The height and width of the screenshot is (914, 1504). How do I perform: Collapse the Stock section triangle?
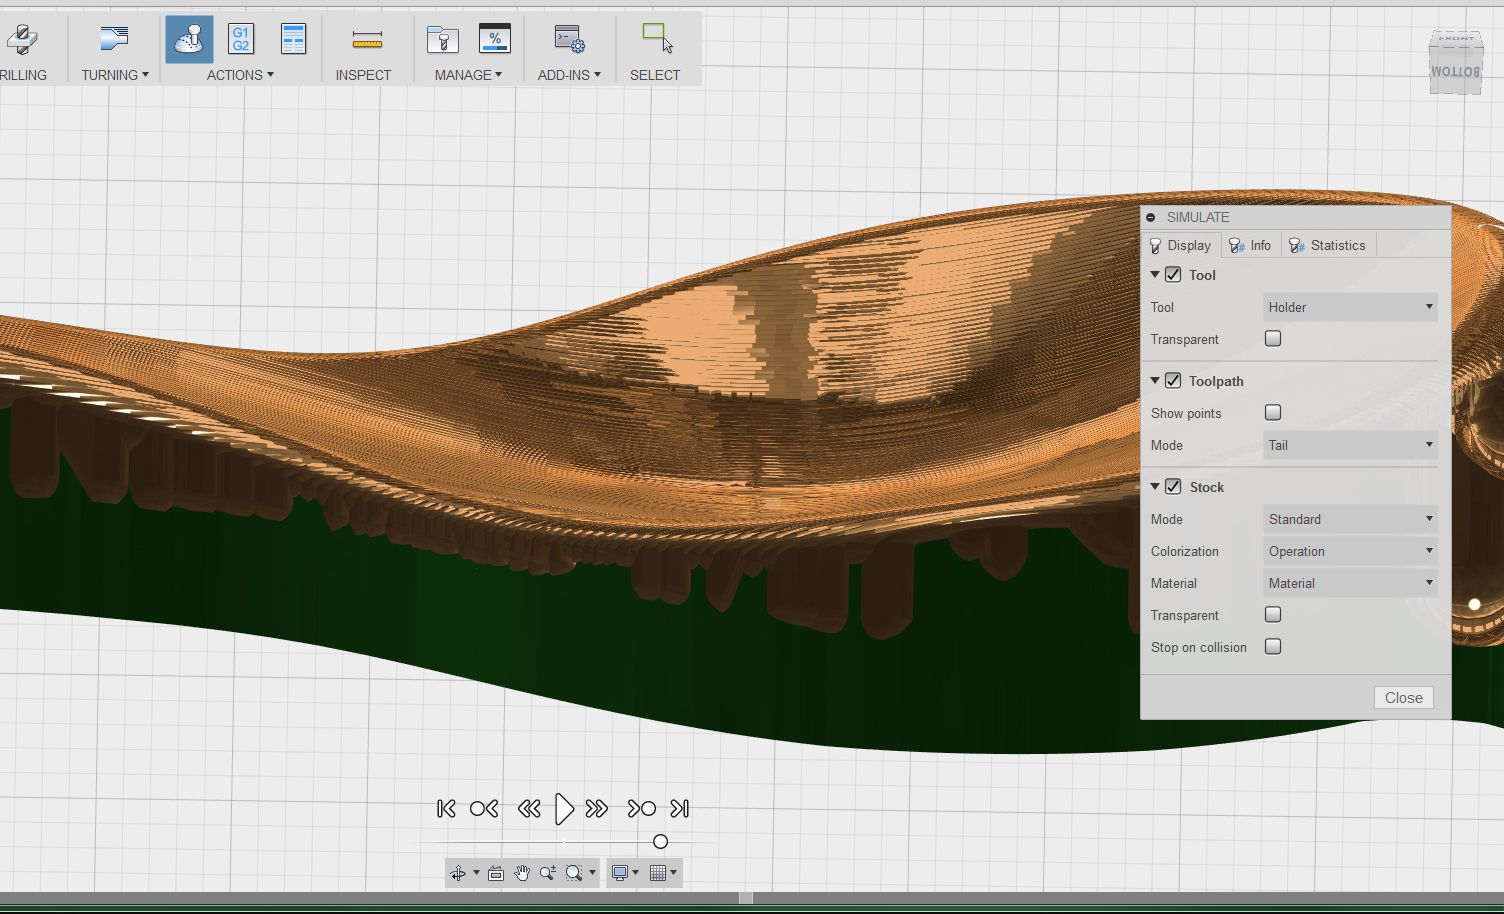click(x=1155, y=487)
